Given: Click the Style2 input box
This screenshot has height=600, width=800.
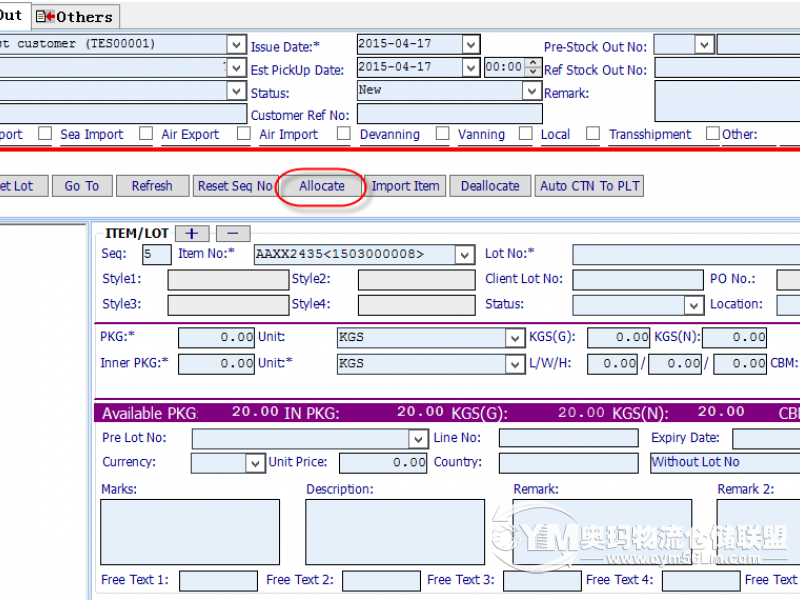Looking at the screenshot, I should [416, 280].
